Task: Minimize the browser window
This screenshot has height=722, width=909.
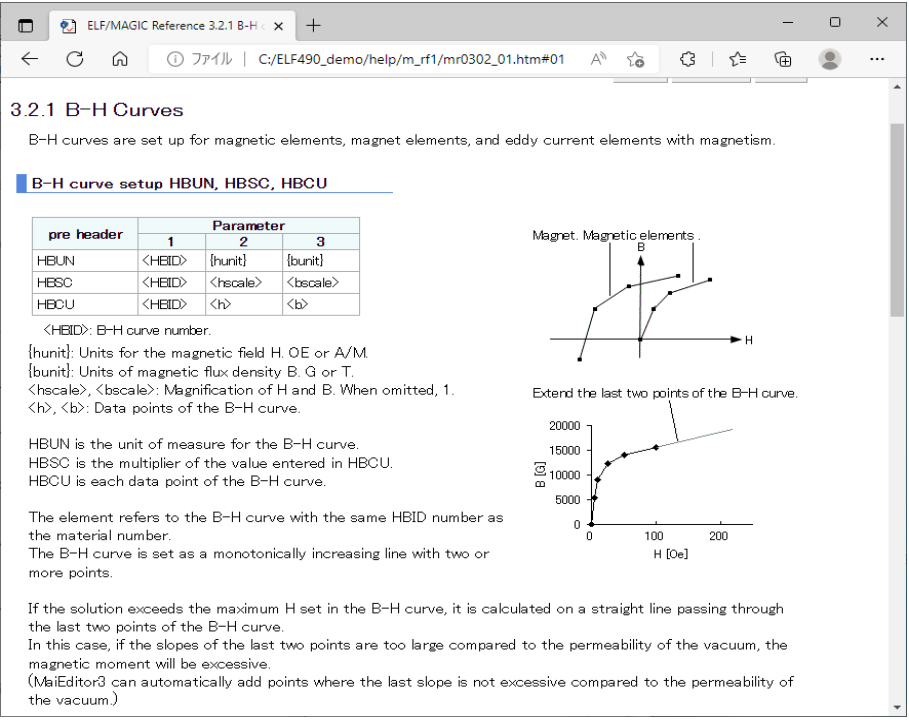Action: tap(788, 23)
